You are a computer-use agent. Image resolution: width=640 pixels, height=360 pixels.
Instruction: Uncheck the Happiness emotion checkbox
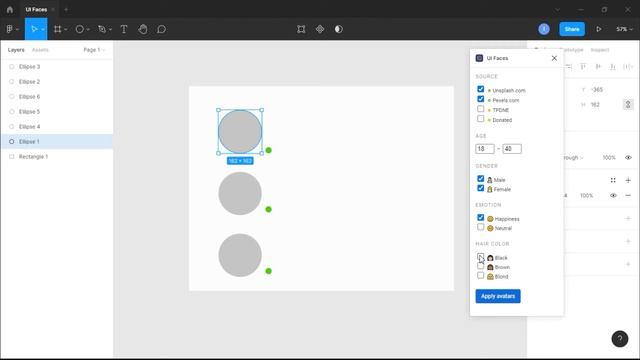coord(480,218)
